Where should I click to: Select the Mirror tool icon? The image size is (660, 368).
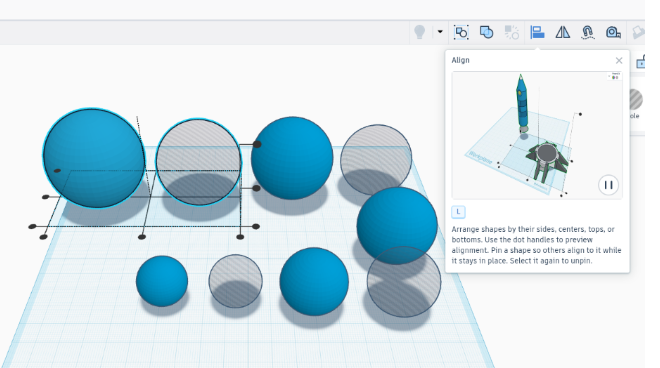pyautogui.click(x=562, y=32)
